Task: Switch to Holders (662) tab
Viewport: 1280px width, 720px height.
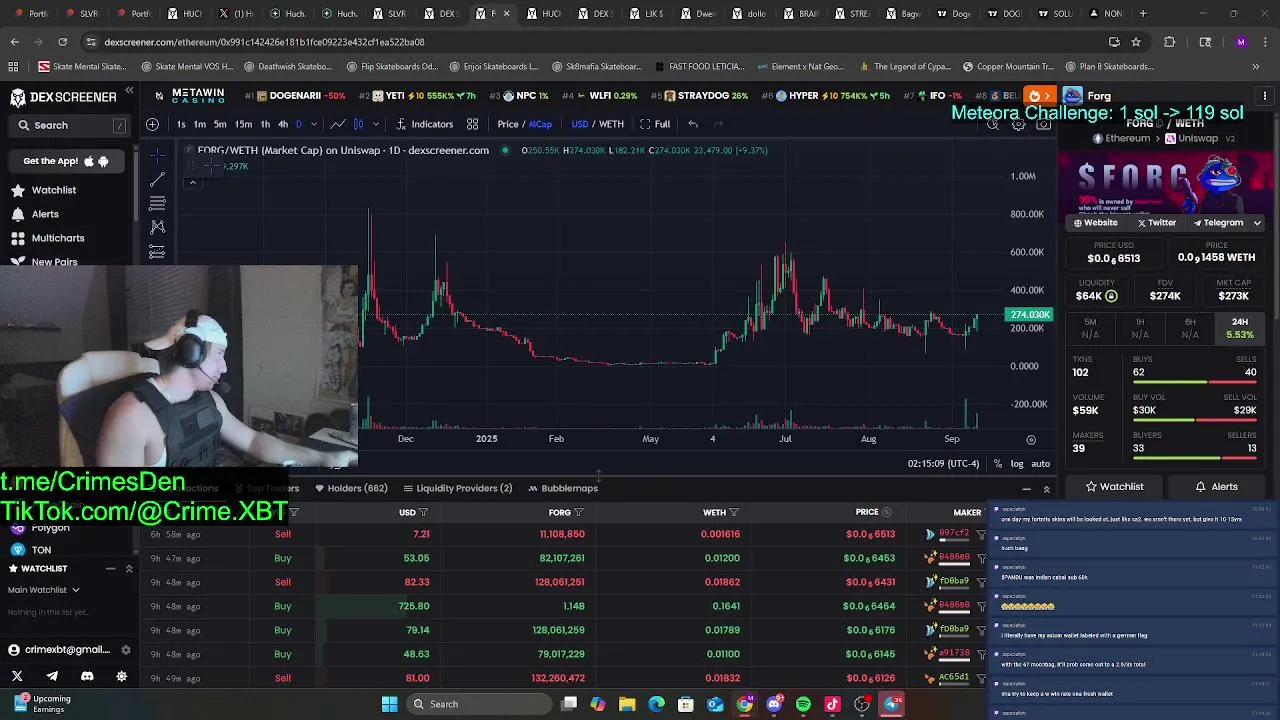Action: coord(351,488)
